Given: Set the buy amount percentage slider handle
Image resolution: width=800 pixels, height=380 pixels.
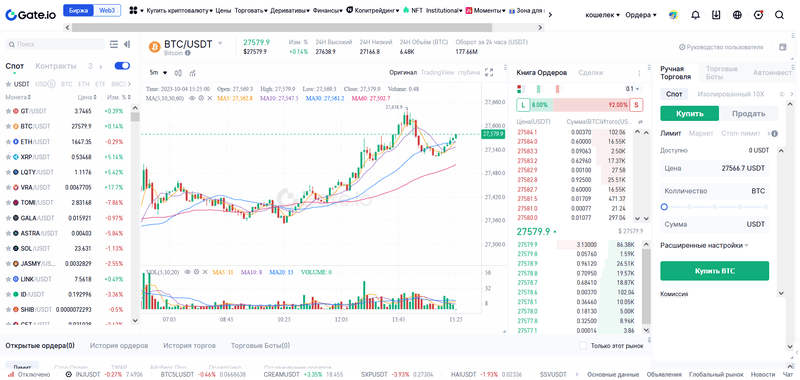Looking at the screenshot, I should (x=664, y=207).
